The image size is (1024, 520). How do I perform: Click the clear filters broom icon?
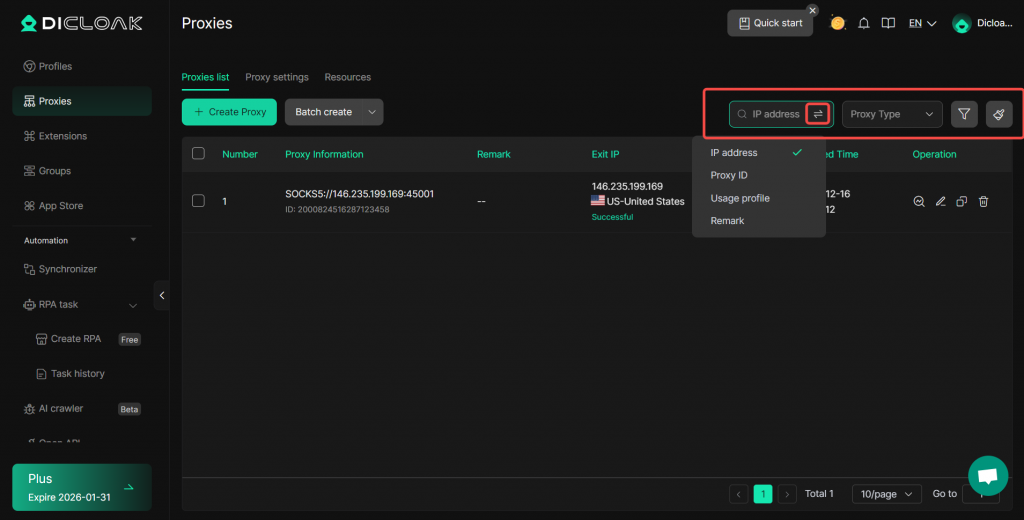pyautogui.click(x=999, y=114)
